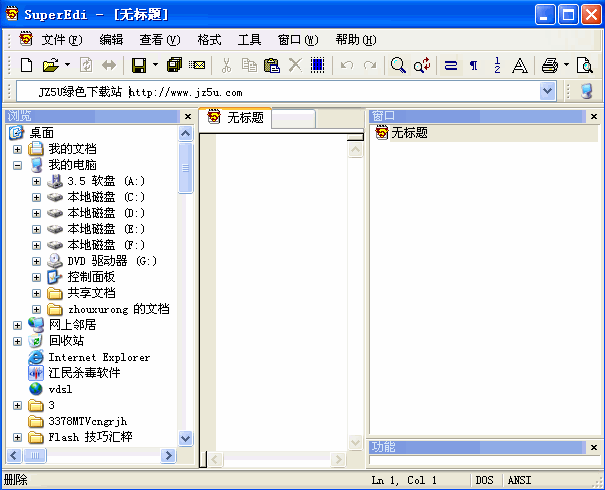Close the 功能 function panel
605x490 pixels.
(x=594, y=447)
